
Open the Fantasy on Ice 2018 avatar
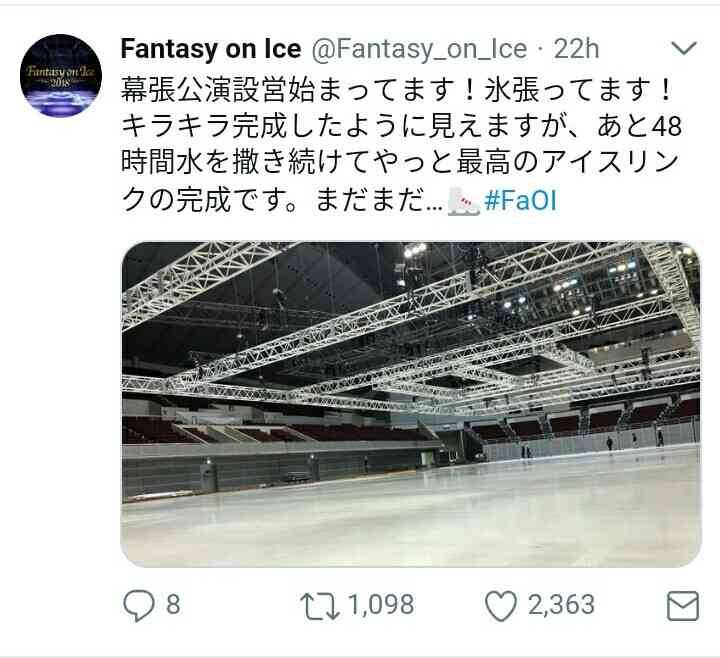pos(61,75)
